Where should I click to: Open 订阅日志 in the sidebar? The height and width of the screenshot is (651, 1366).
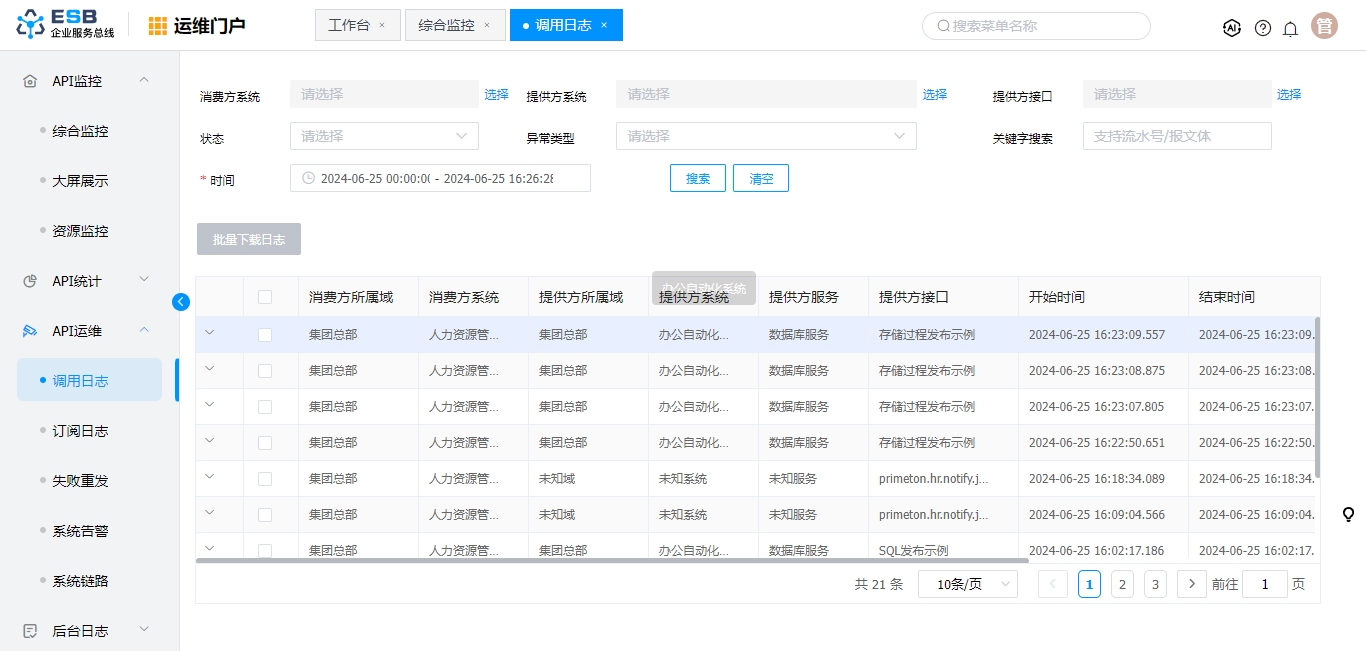click(x=80, y=431)
